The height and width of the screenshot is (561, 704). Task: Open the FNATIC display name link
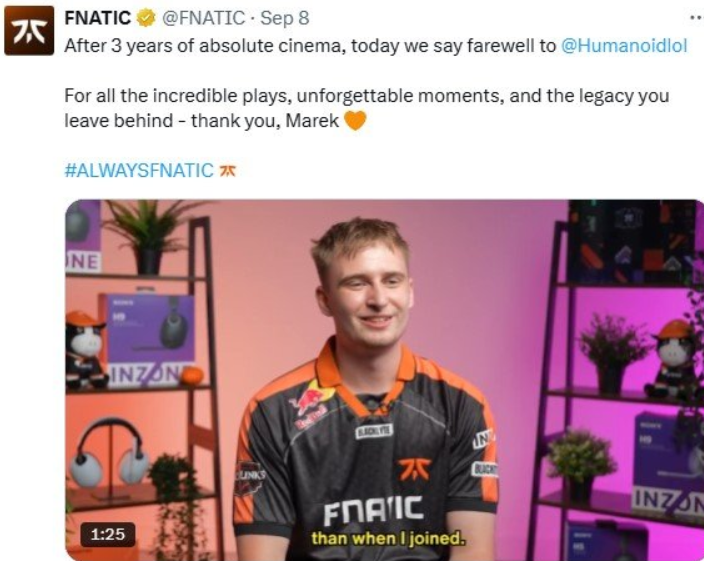point(98,18)
